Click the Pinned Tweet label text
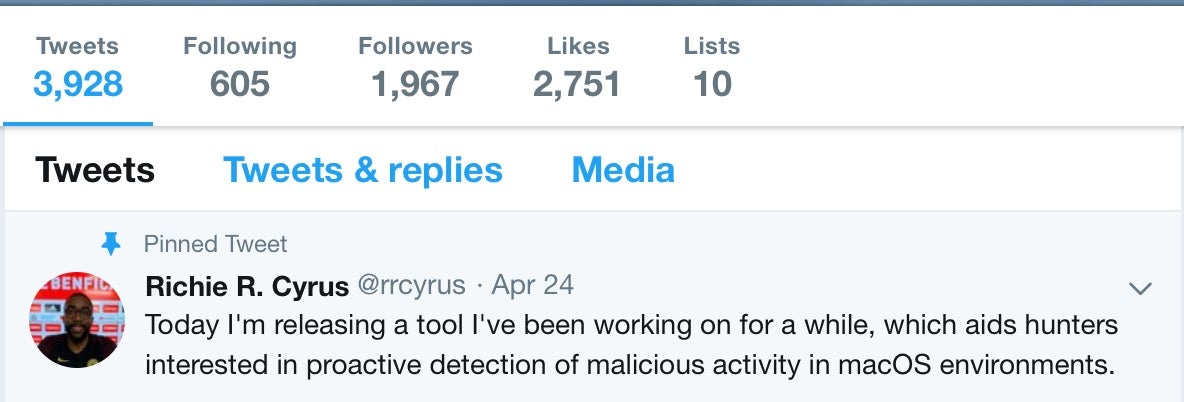1184x402 pixels. click(x=215, y=243)
